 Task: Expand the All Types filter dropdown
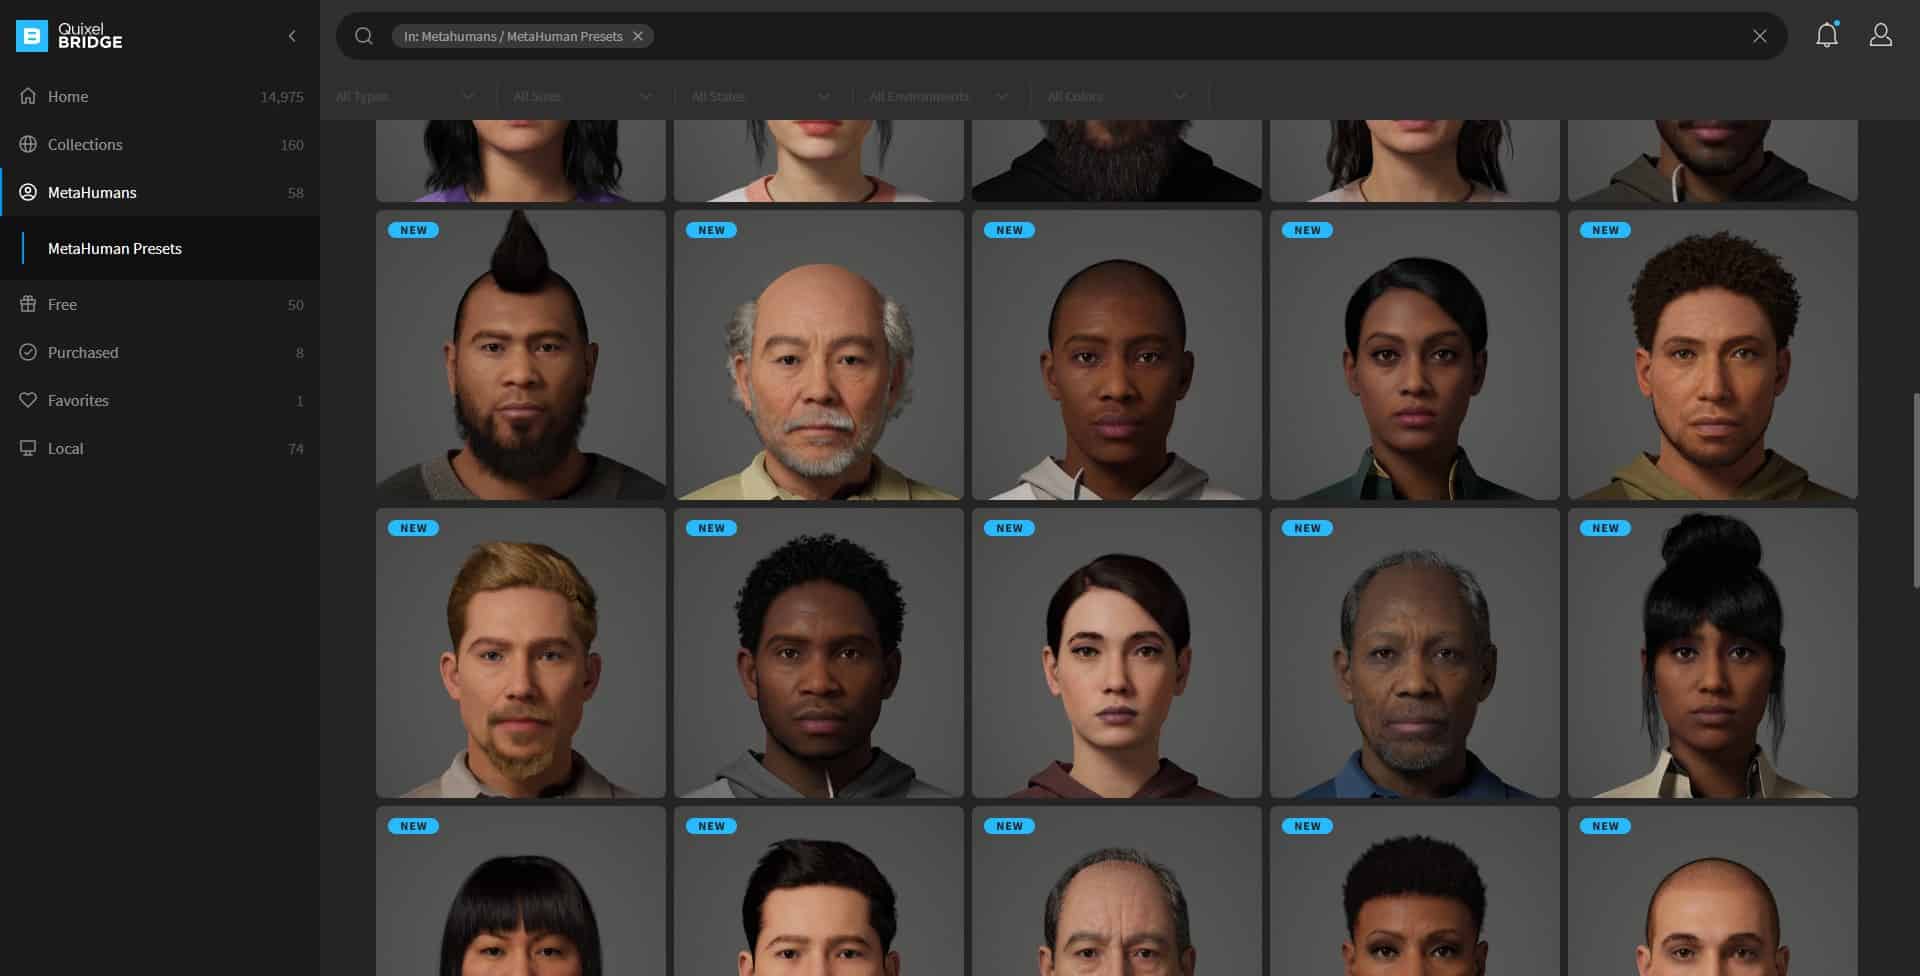(405, 96)
